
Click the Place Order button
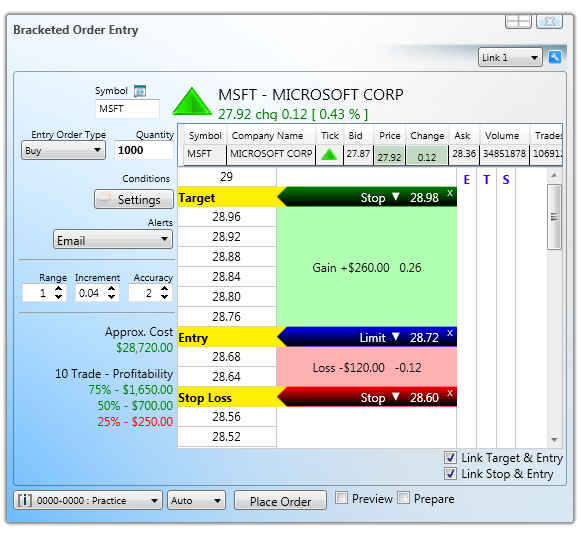280,501
